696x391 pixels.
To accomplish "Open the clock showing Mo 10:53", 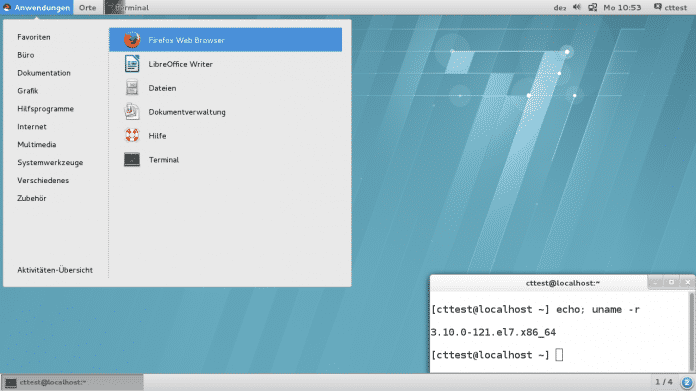I will pyautogui.click(x=622, y=8).
